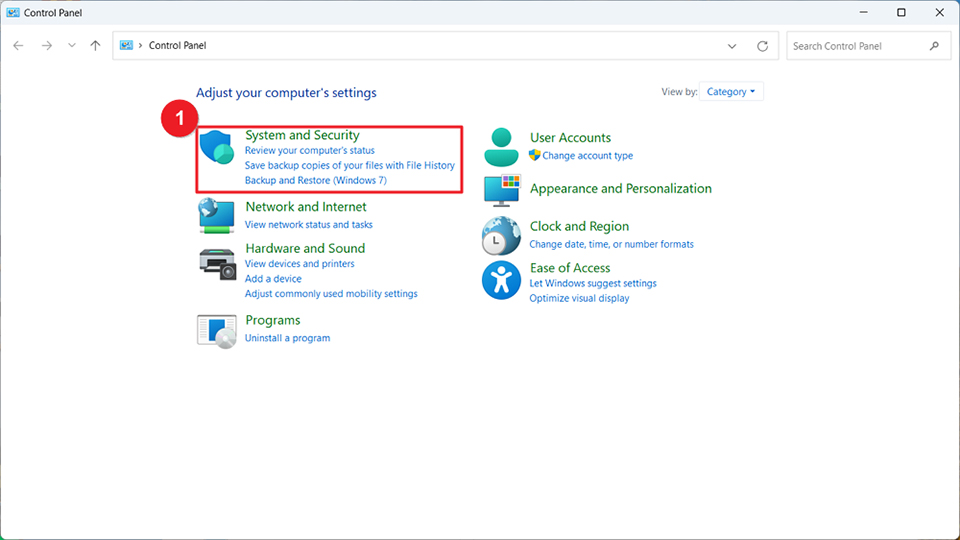Viewport: 960px width, 540px height.
Task: Click the Programs category icon
Action: pos(216,329)
